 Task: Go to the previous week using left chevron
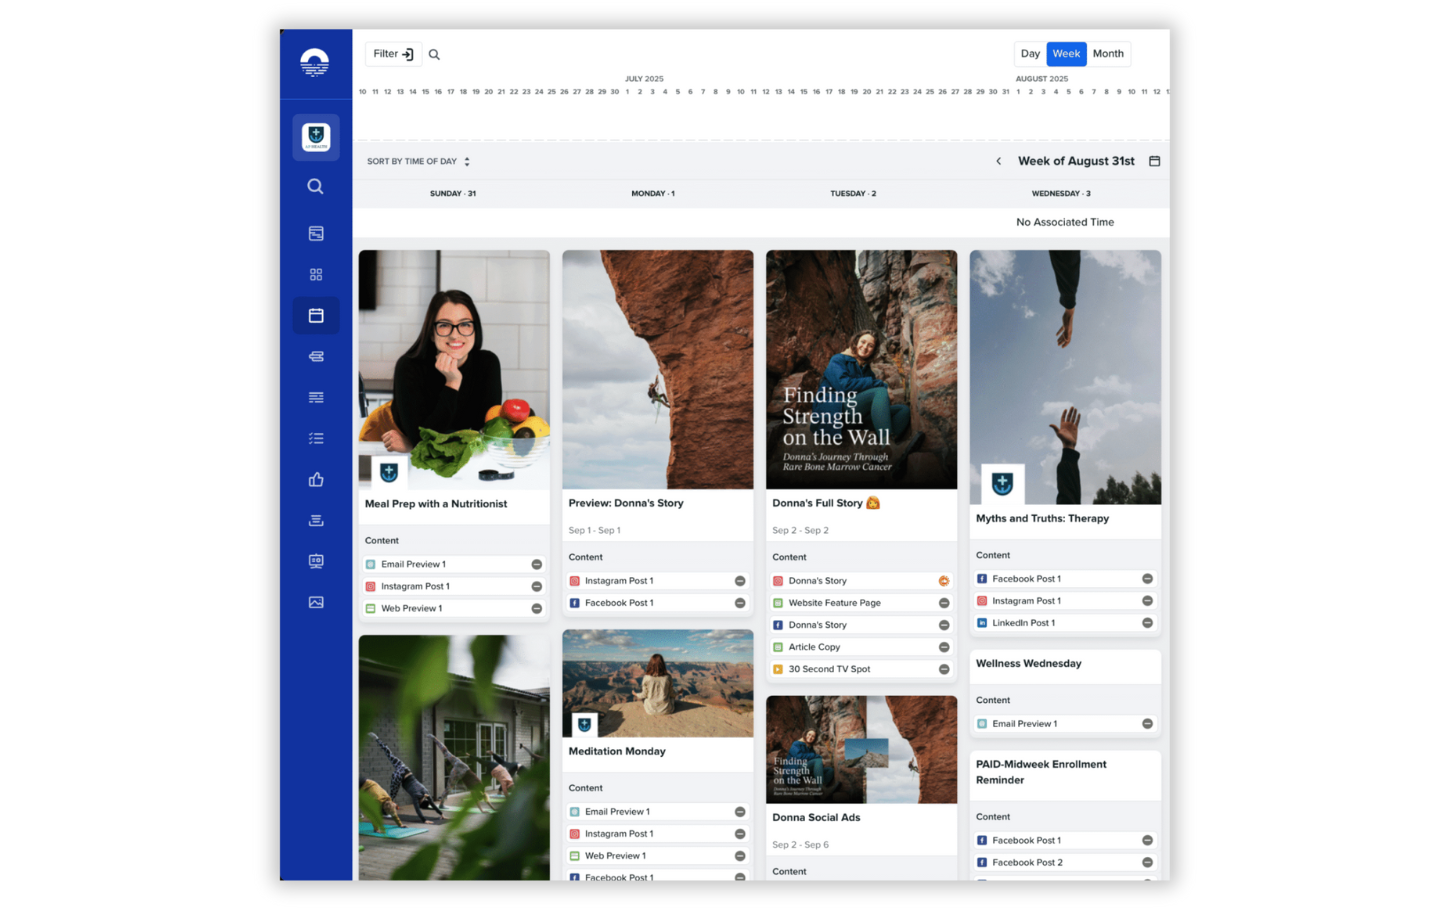998,161
